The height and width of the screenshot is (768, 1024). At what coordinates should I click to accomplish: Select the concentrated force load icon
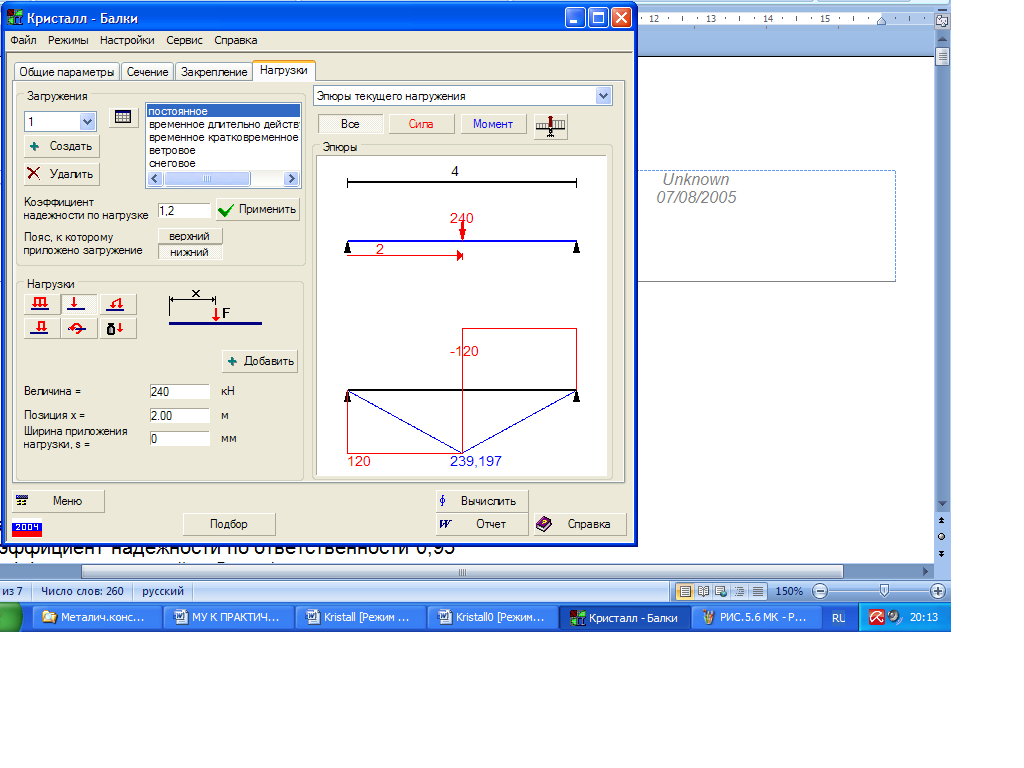(x=78, y=304)
